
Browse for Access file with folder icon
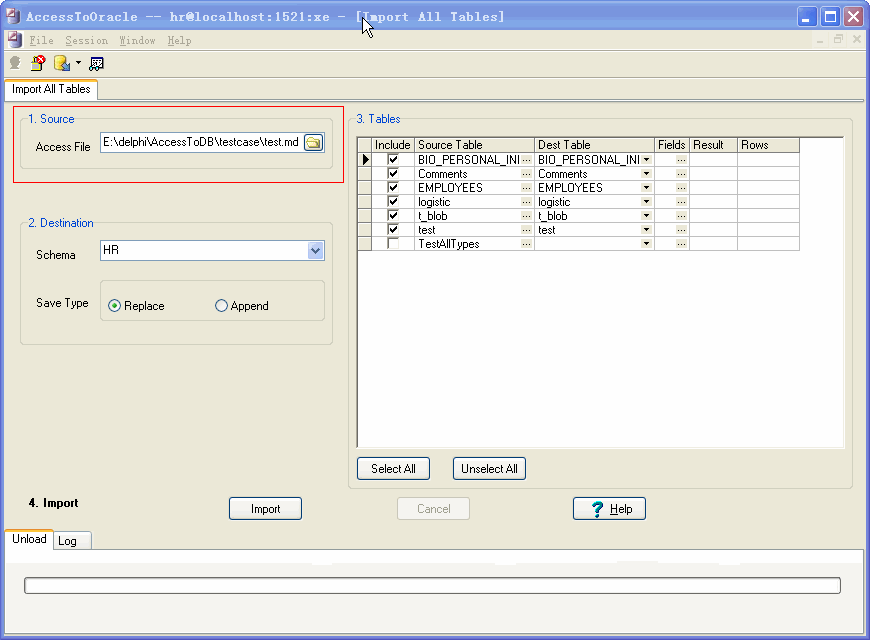313,143
